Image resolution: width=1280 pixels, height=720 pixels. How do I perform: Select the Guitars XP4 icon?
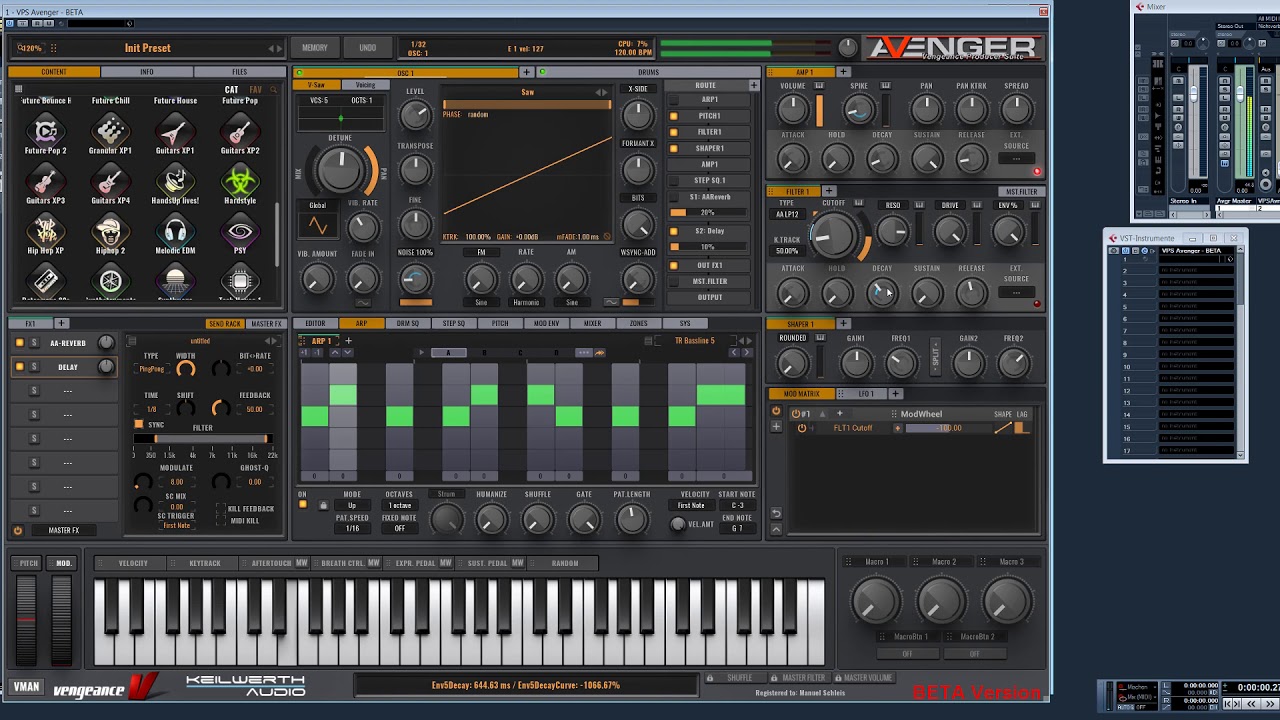pyautogui.click(x=110, y=181)
